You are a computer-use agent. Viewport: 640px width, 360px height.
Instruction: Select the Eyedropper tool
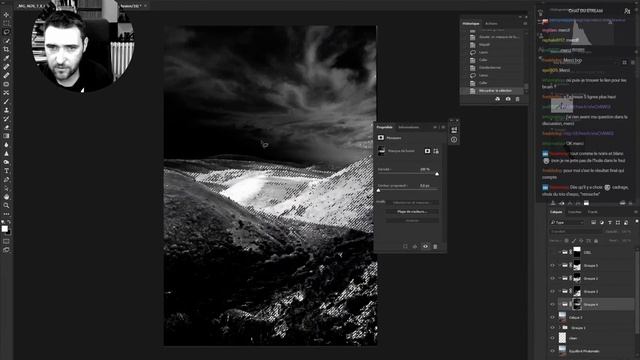(6, 58)
